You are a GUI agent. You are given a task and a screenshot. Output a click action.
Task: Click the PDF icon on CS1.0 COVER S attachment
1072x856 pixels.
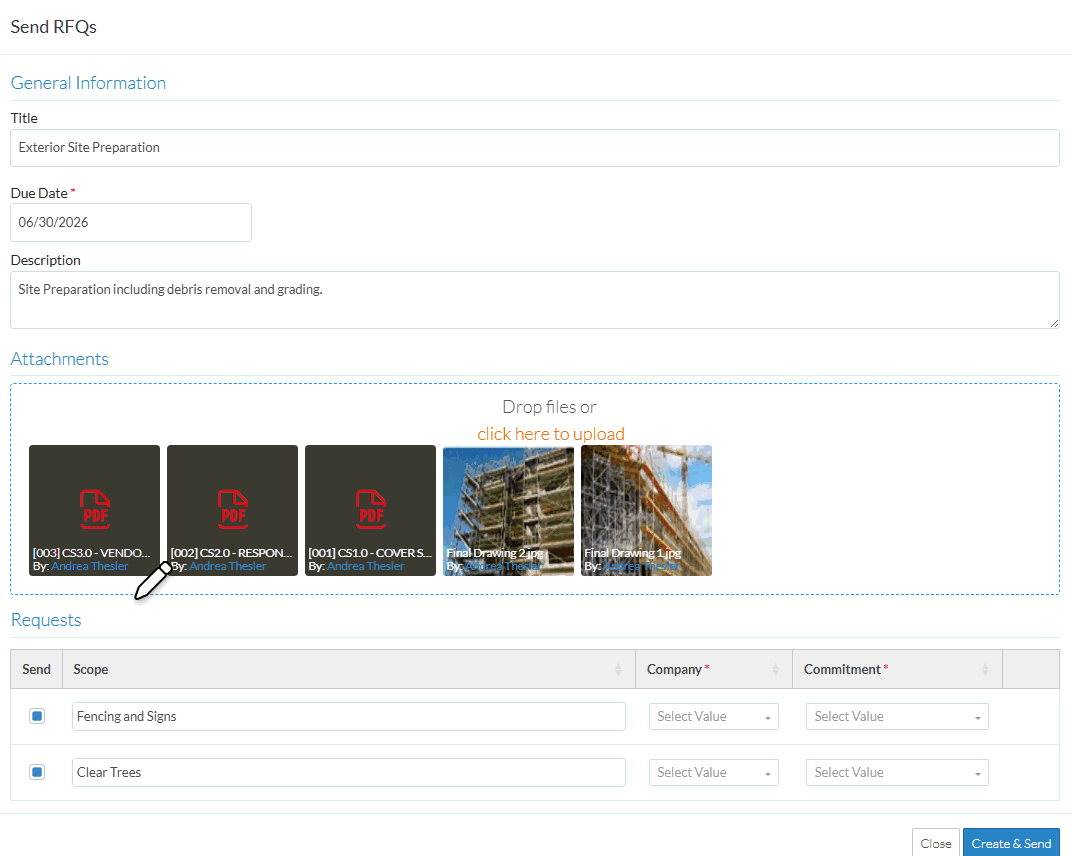click(x=371, y=509)
